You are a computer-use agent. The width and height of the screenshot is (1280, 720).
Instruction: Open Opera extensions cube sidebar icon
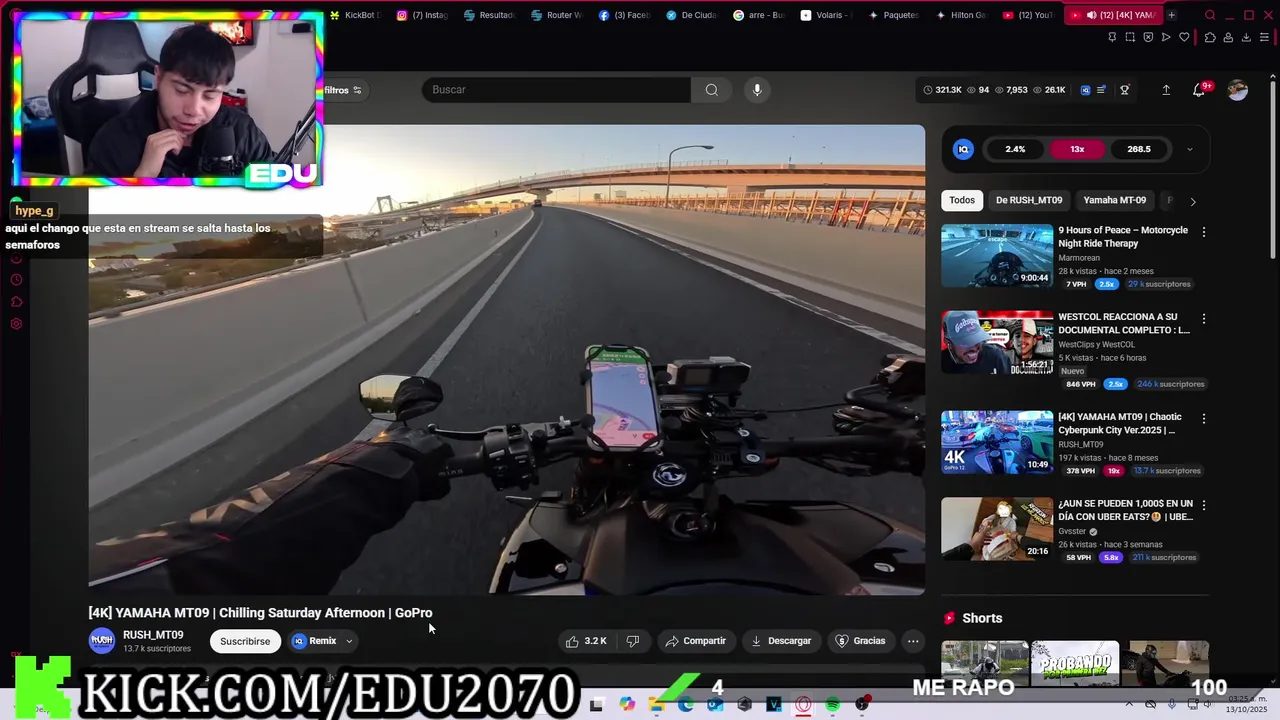(x=16, y=302)
